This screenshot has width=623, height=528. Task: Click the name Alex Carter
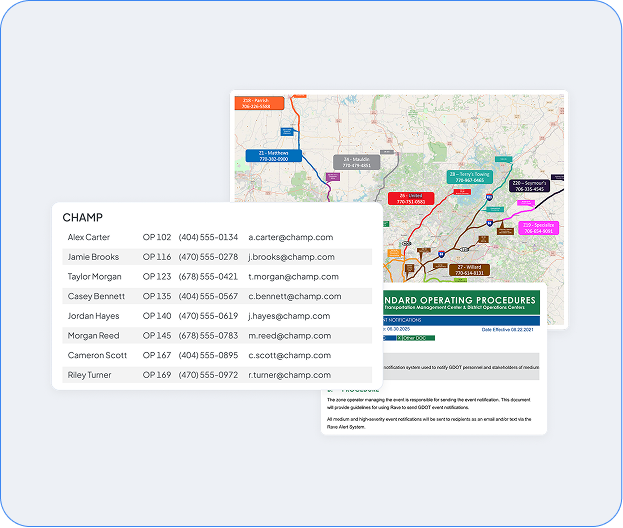click(x=89, y=237)
